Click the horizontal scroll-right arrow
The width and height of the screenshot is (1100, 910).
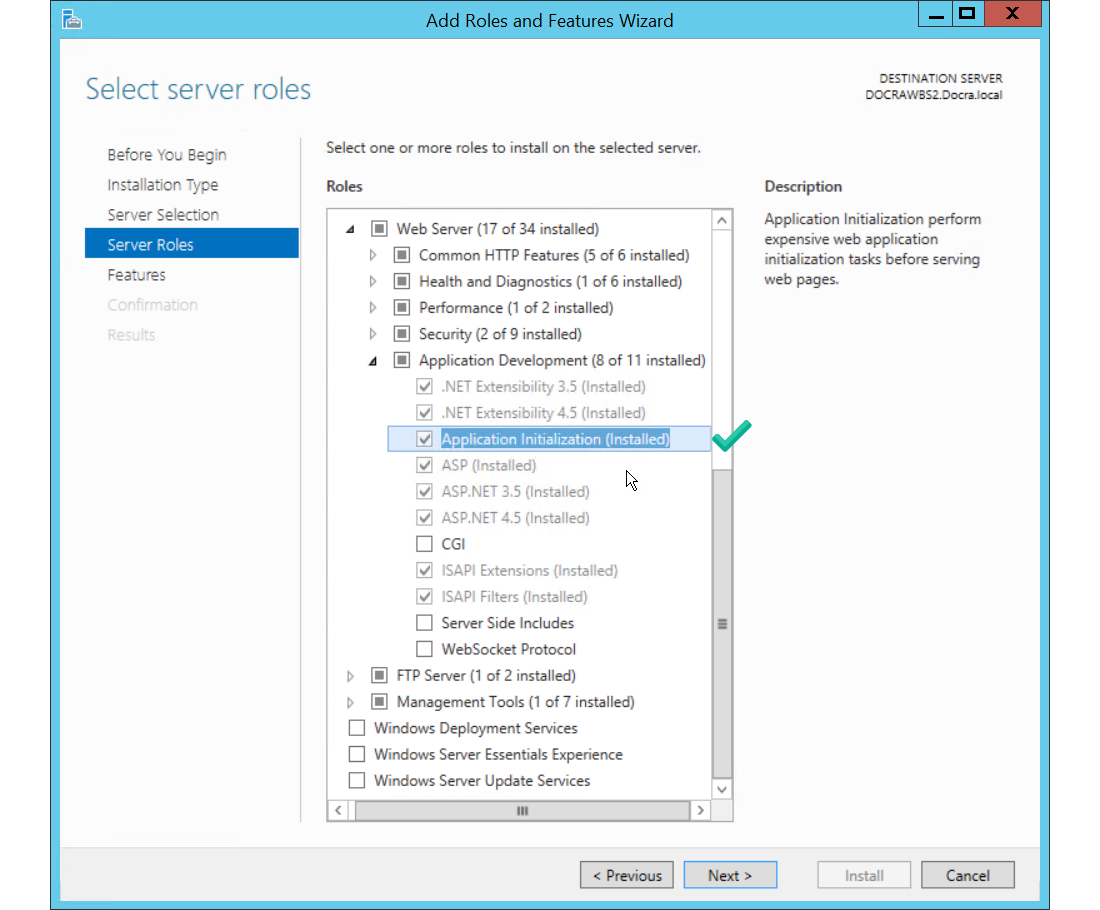click(x=700, y=810)
